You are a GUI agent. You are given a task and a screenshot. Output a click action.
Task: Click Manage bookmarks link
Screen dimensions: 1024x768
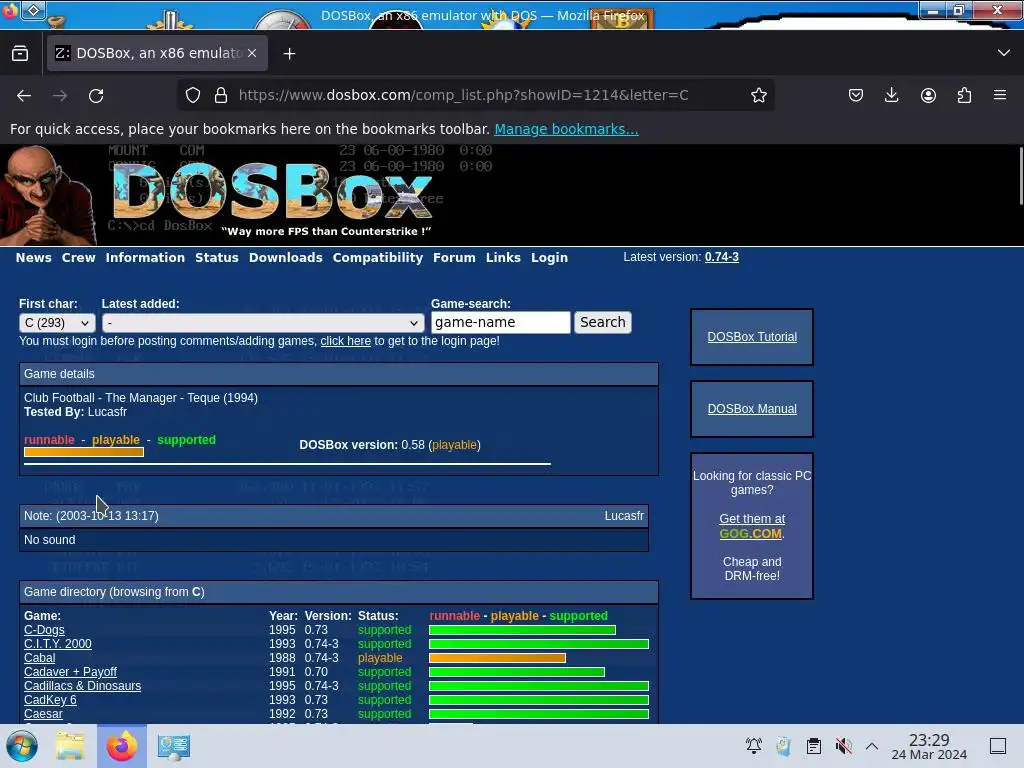tap(566, 129)
